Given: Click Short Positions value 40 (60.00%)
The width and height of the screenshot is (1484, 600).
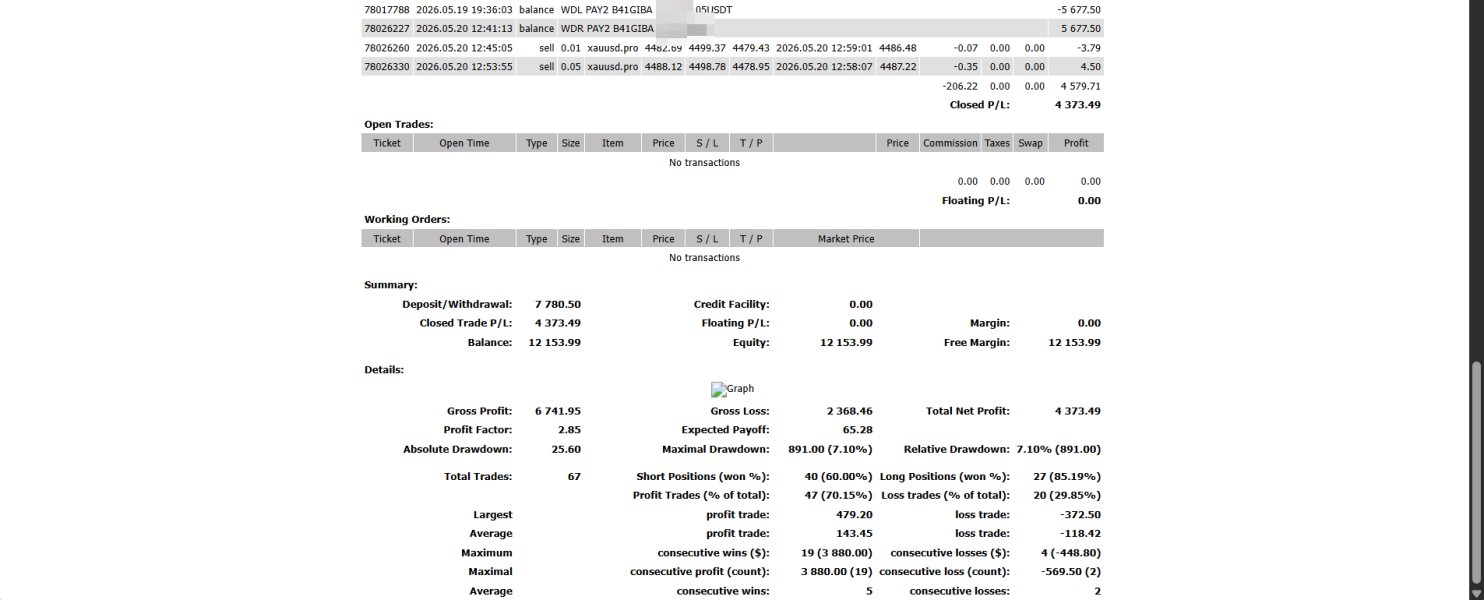Looking at the screenshot, I should point(838,477).
